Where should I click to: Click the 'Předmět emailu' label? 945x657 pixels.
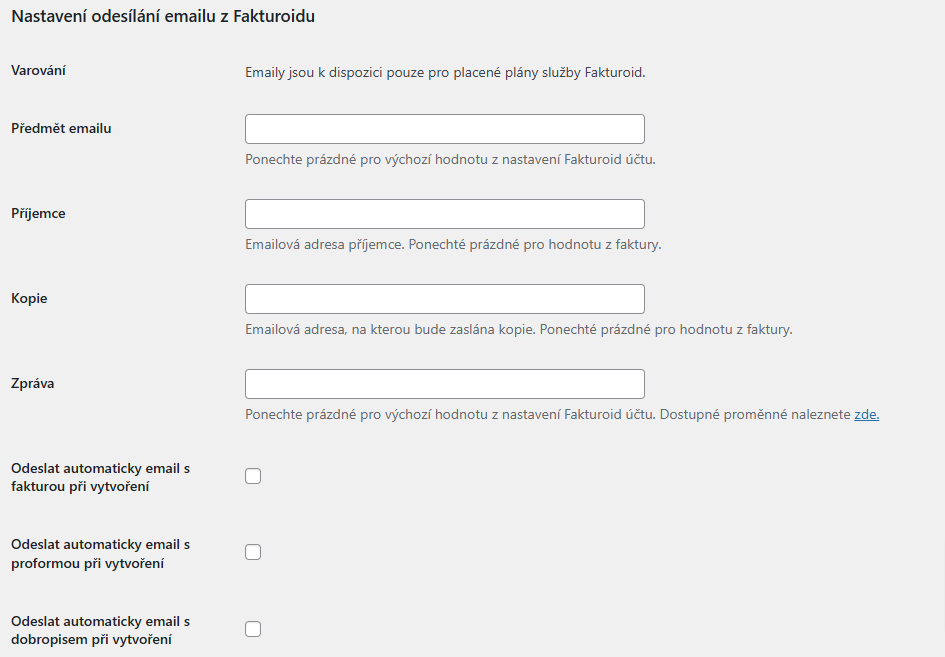61,128
